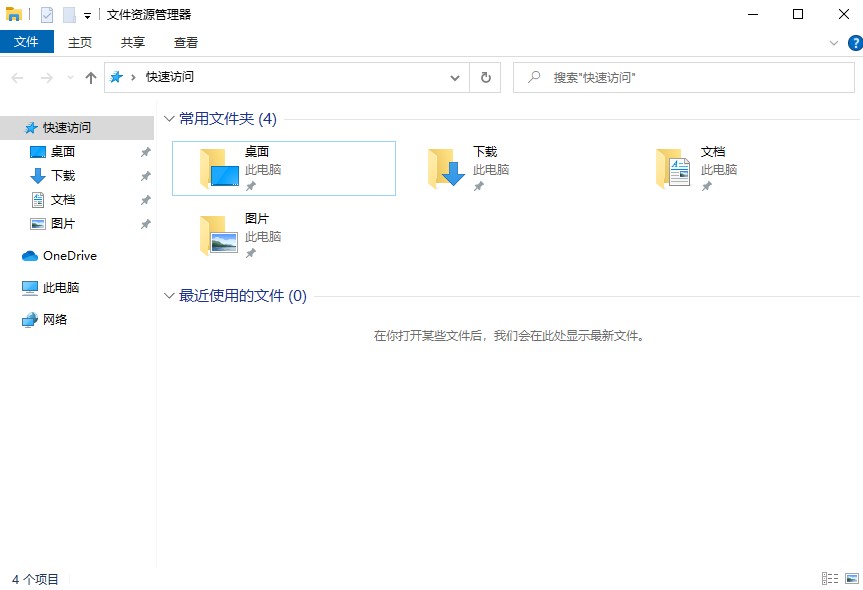Refresh the current folder view
This screenshot has height=590, width=863.
[x=486, y=77]
